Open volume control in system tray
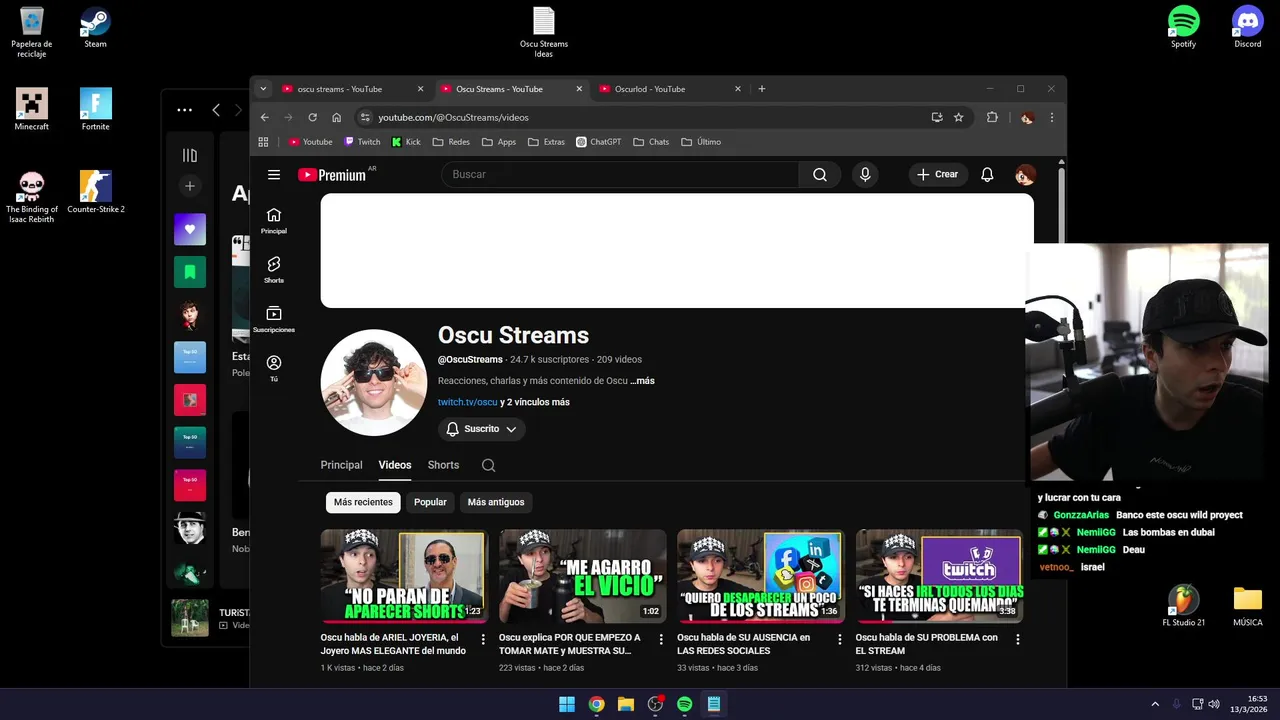Screen dimensions: 1280x720 click(1214, 704)
